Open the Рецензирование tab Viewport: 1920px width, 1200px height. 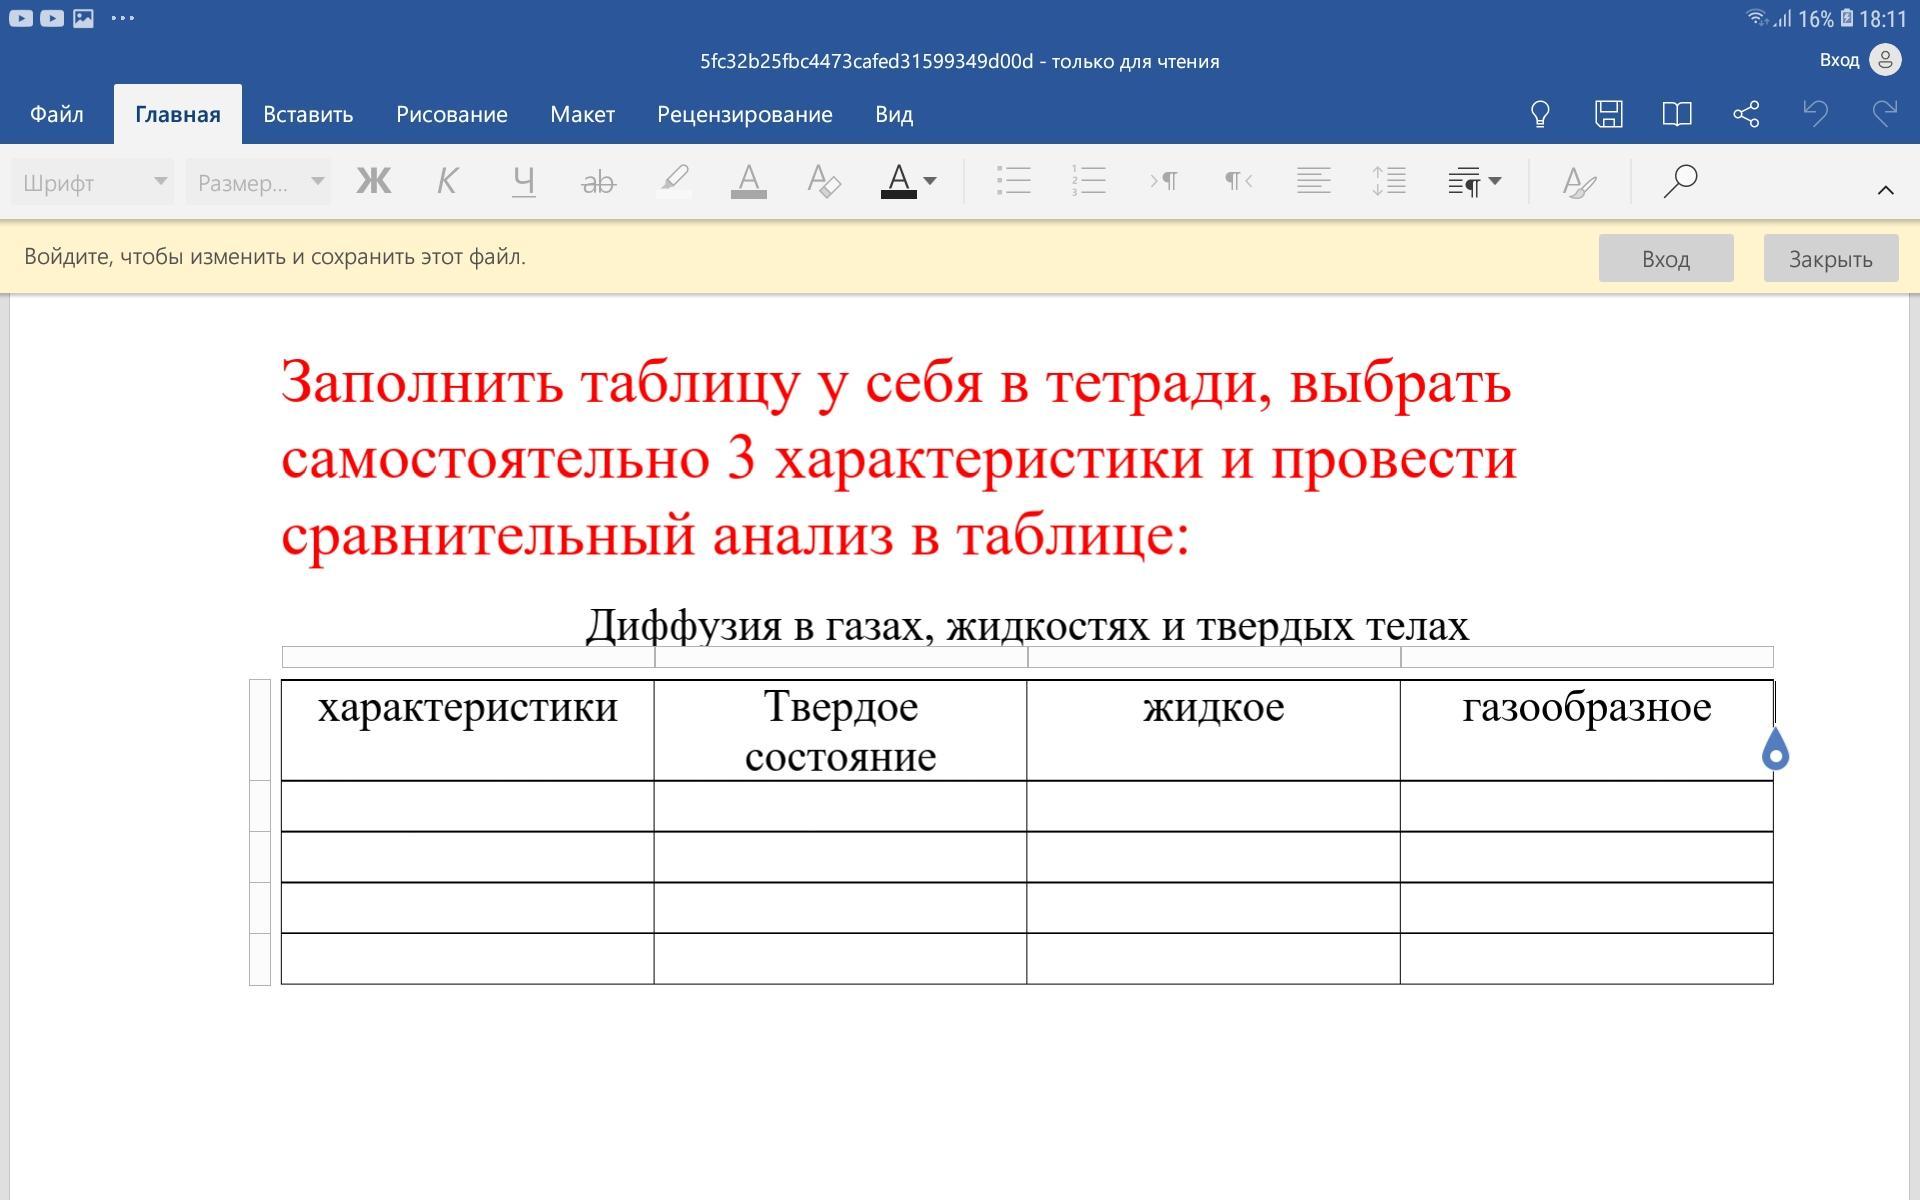744,114
